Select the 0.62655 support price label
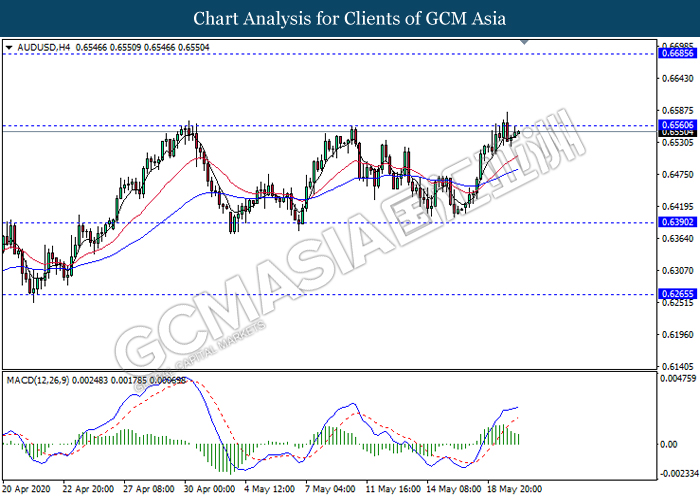 click(677, 294)
